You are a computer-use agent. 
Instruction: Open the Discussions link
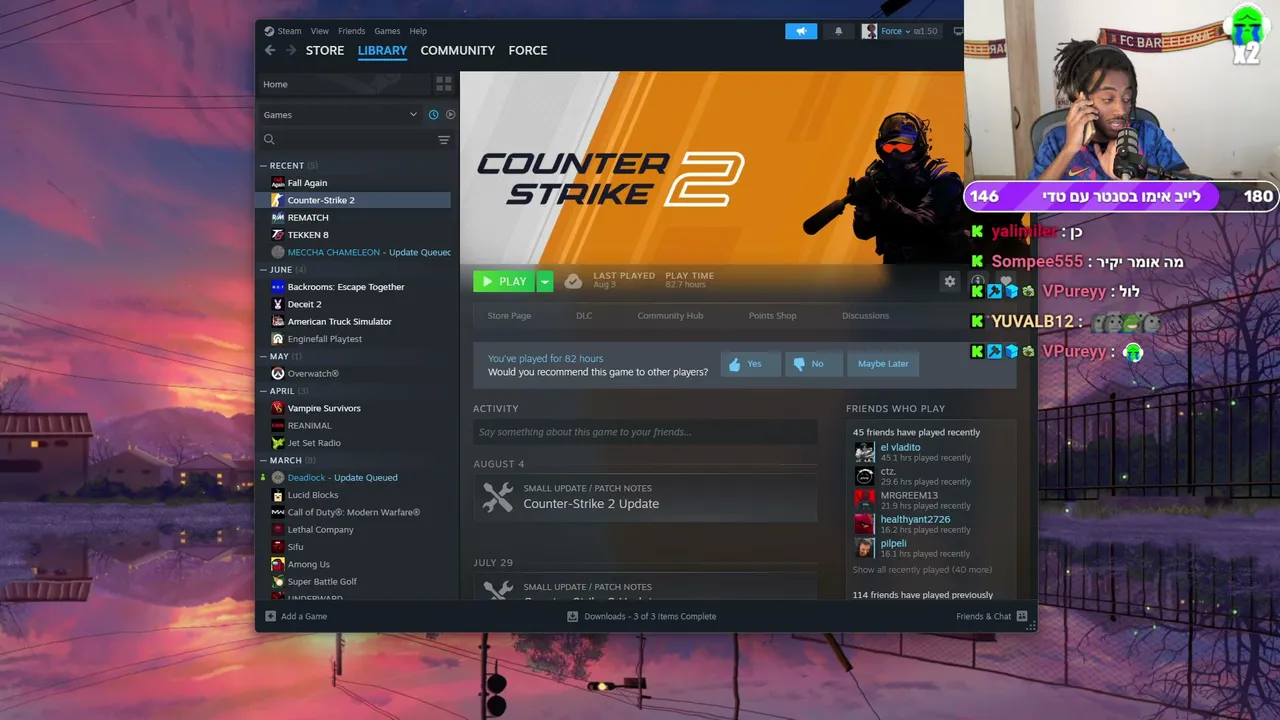pos(865,316)
